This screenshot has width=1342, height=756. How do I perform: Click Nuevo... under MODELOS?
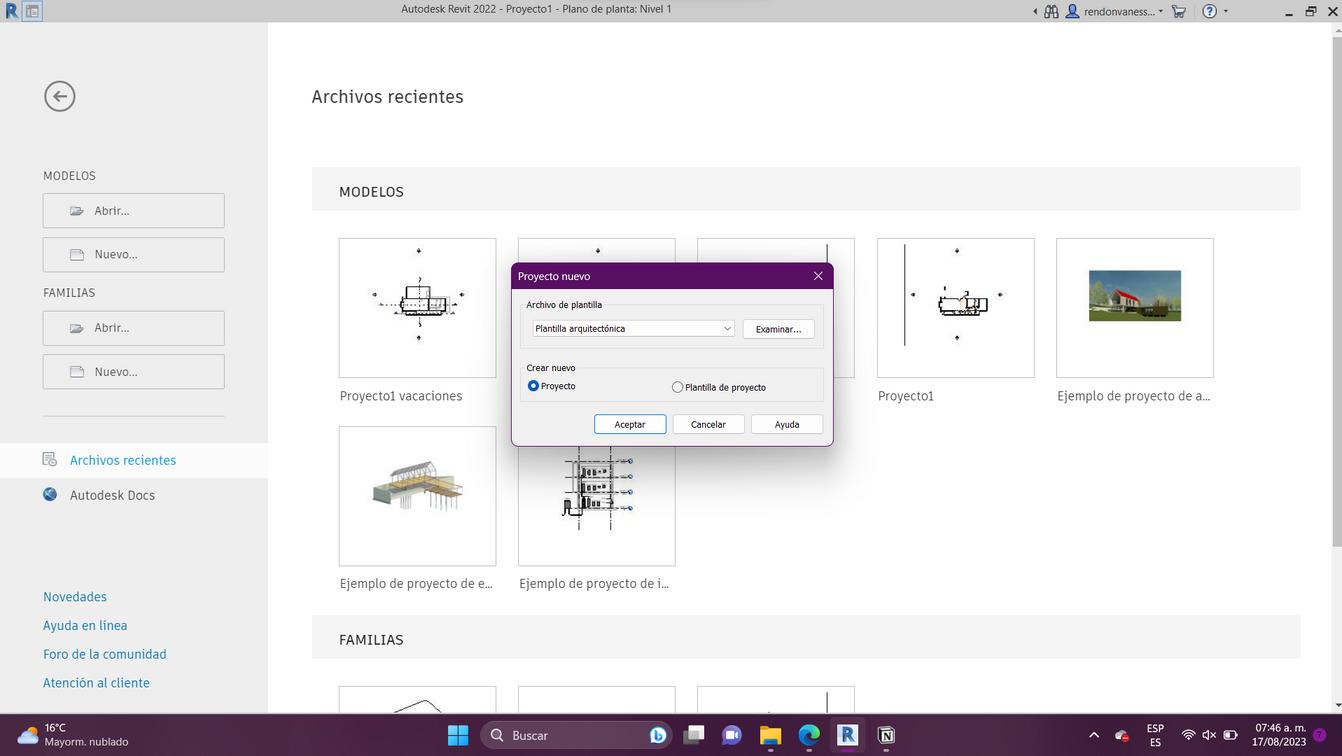click(x=134, y=254)
